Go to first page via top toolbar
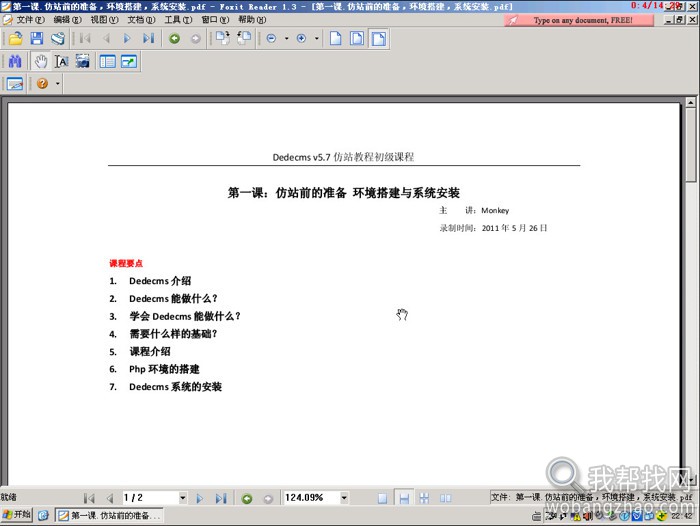Viewport: 700px width, 526px height. [x=85, y=38]
